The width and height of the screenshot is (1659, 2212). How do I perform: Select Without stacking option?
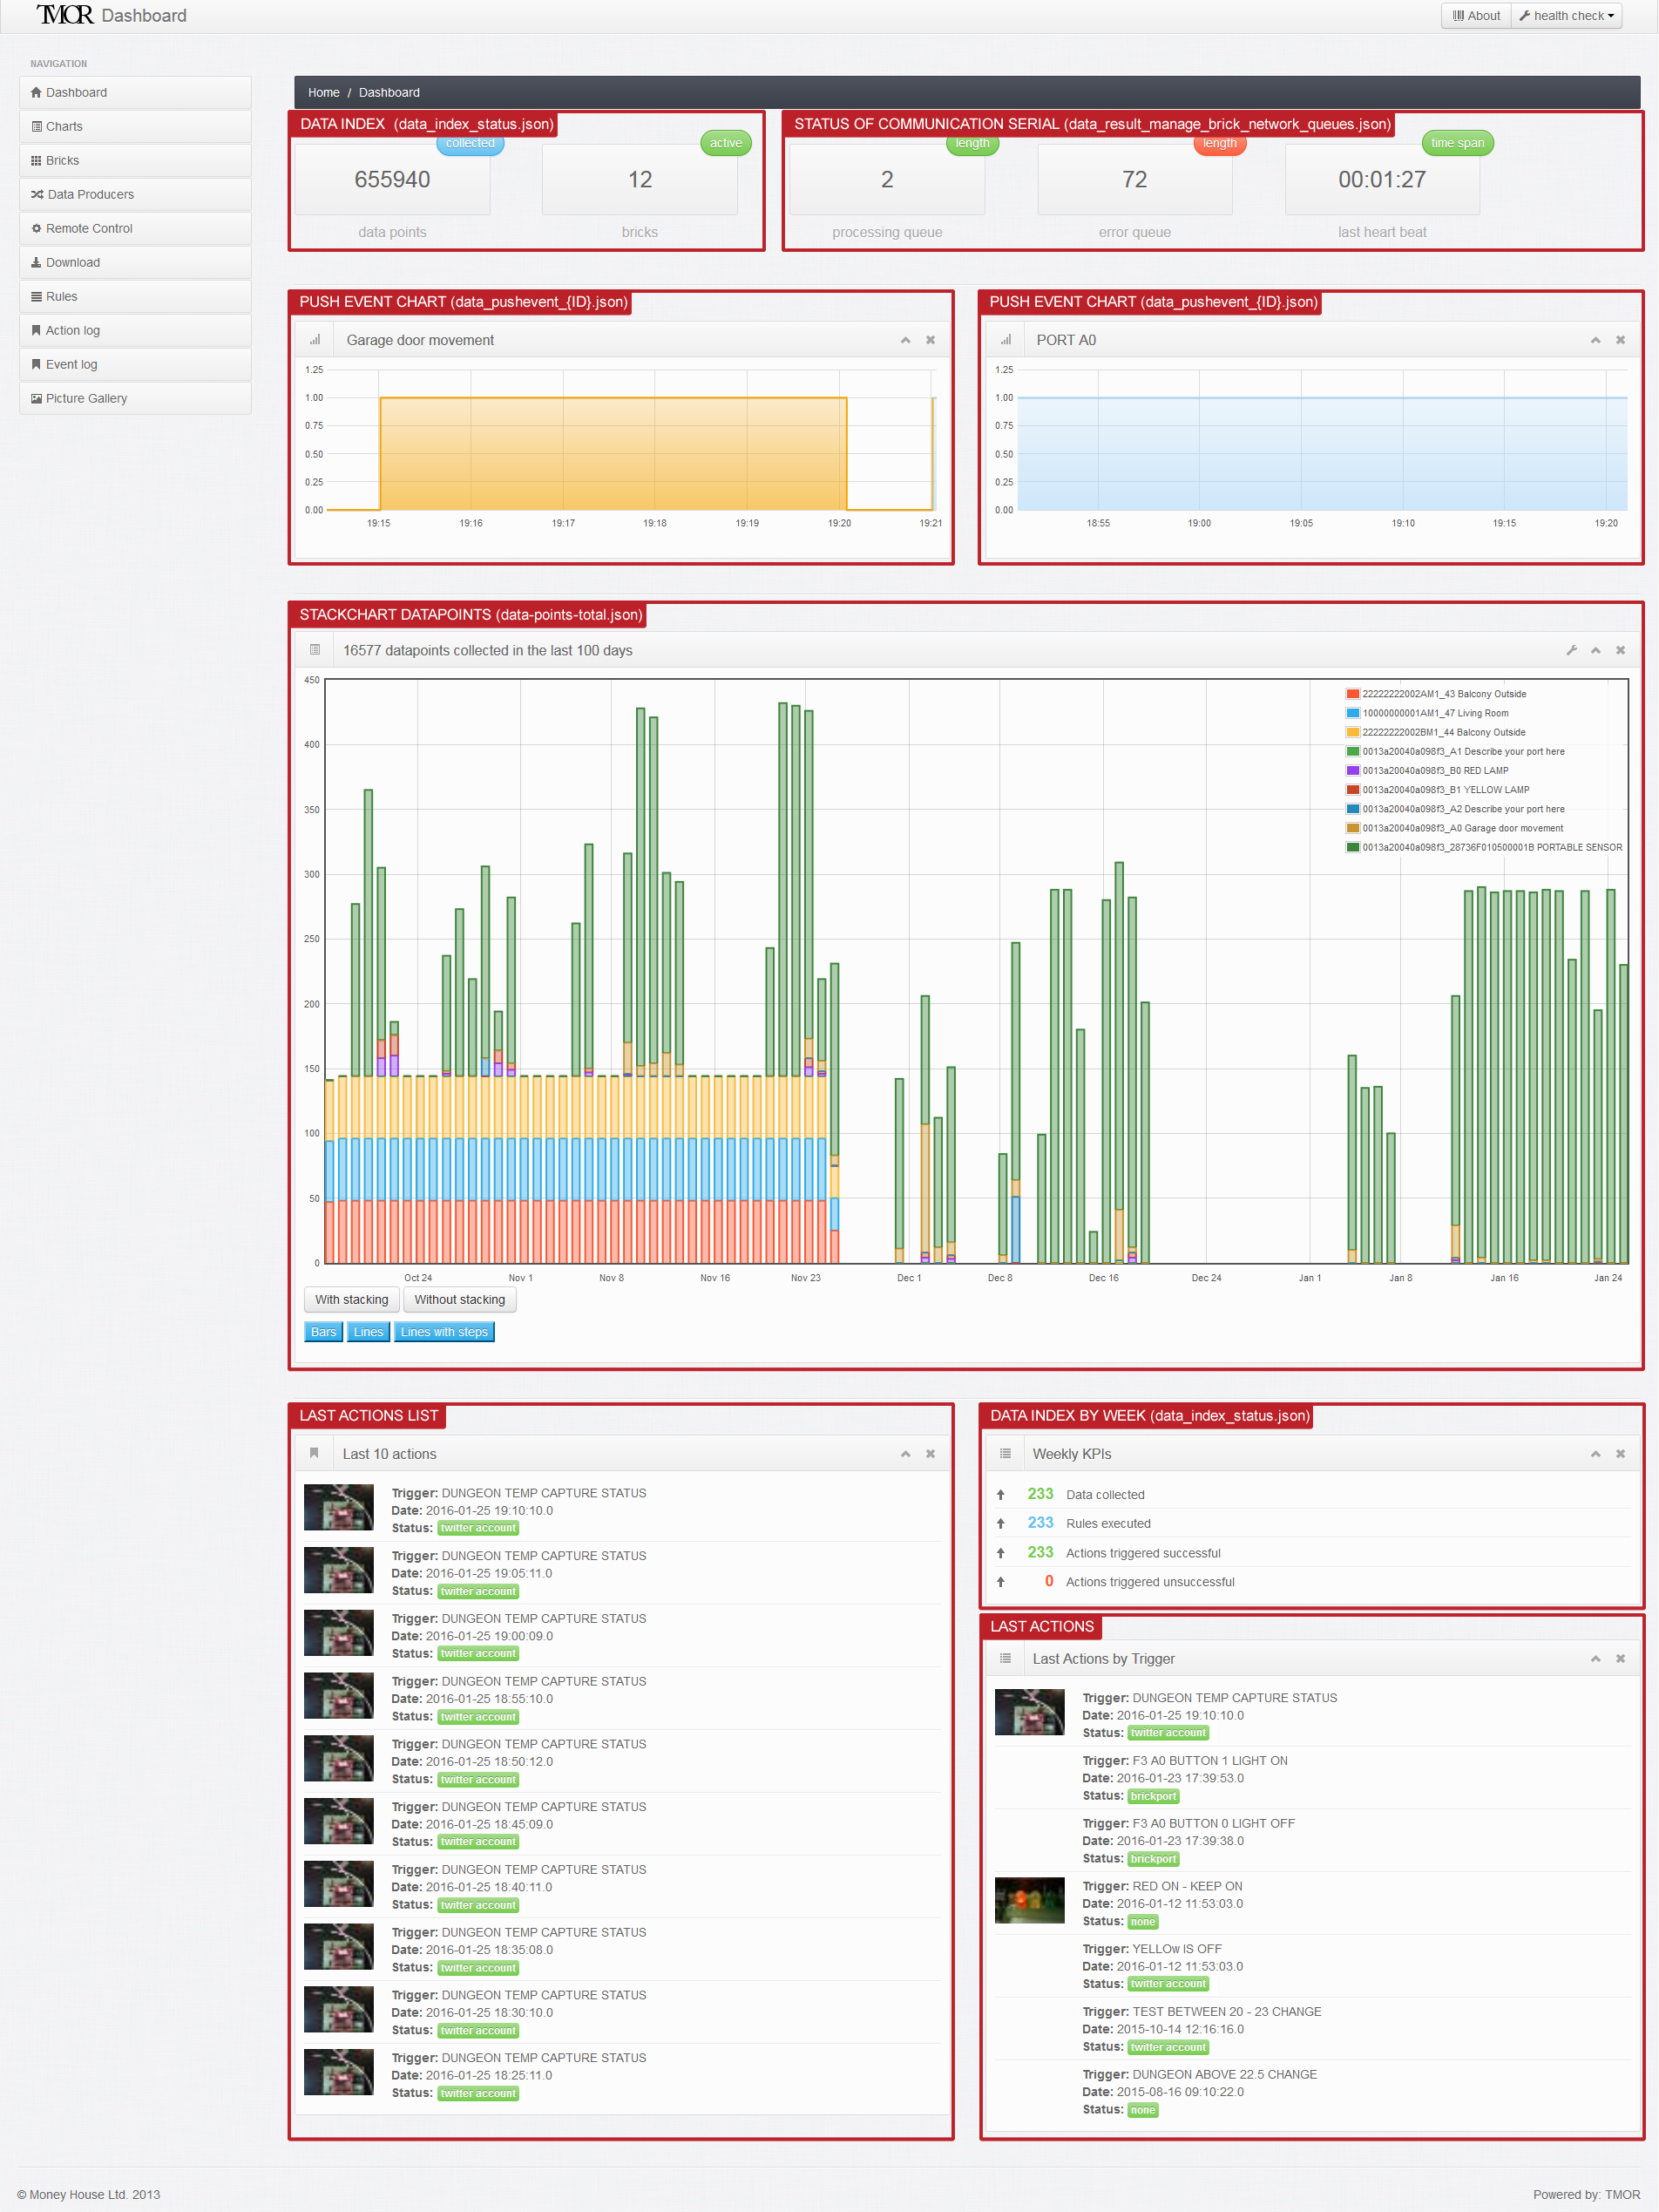pyautogui.click(x=459, y=1299)
